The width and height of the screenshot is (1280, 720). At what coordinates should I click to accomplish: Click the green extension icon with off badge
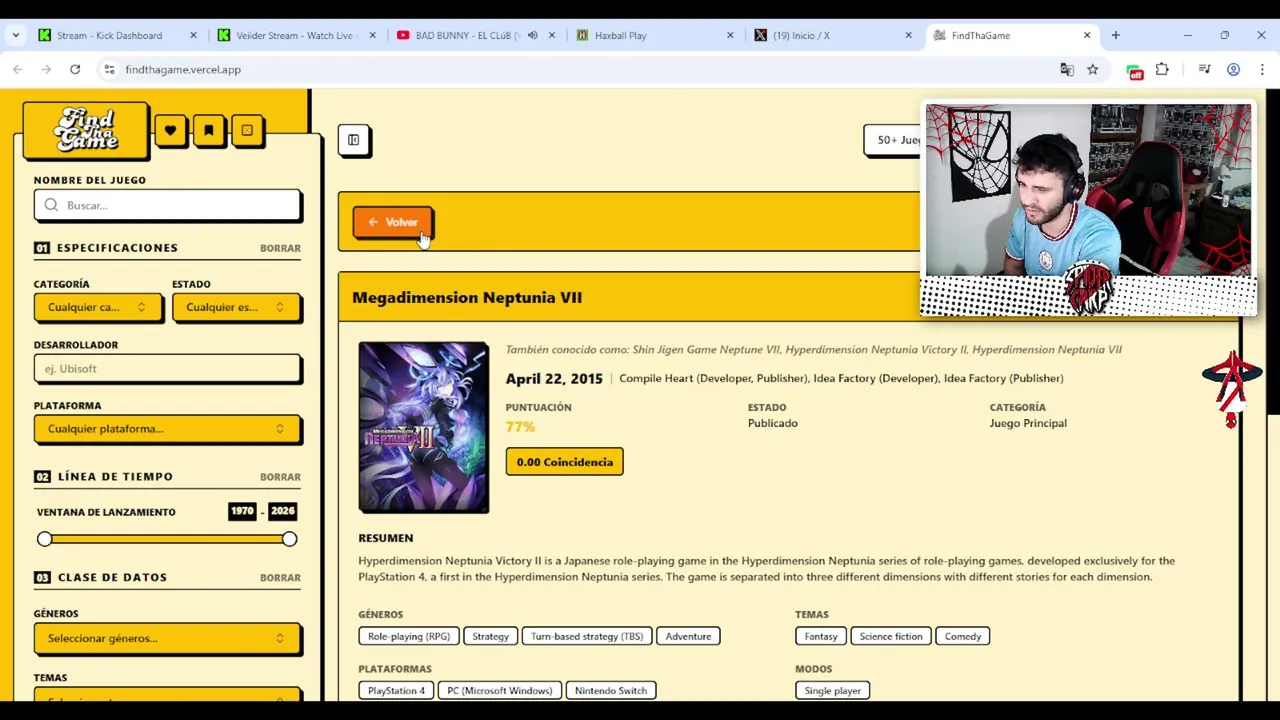click(1134, 70)
